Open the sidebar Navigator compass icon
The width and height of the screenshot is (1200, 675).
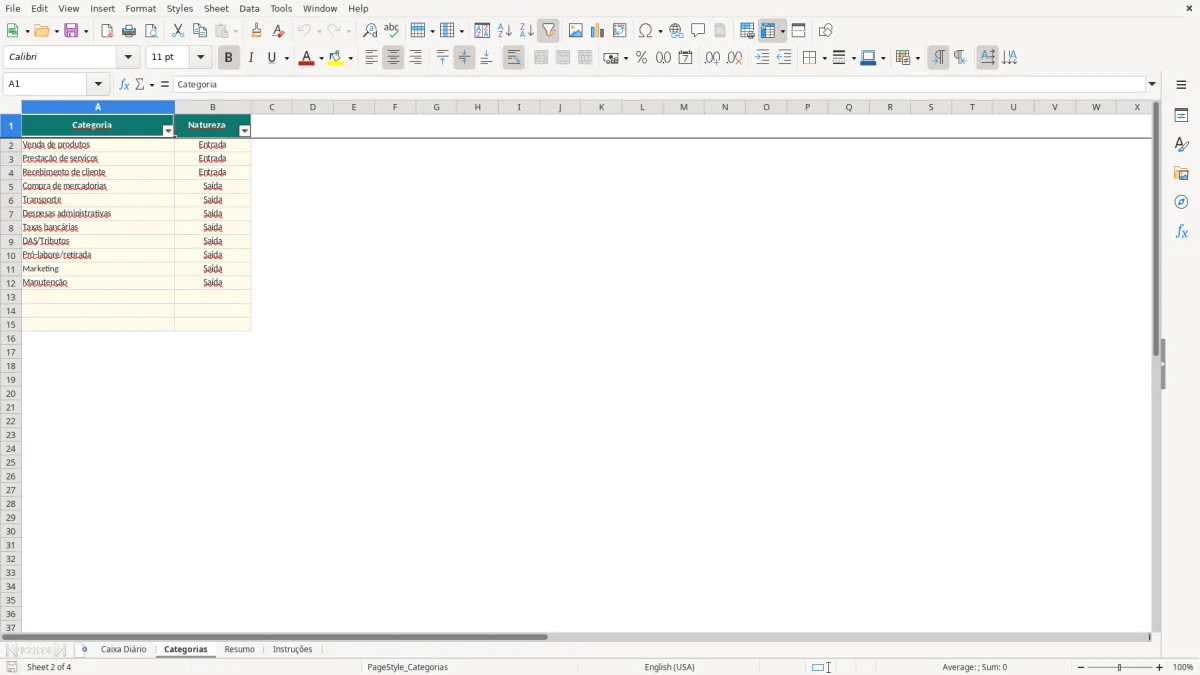click(x=1181, y=202)
